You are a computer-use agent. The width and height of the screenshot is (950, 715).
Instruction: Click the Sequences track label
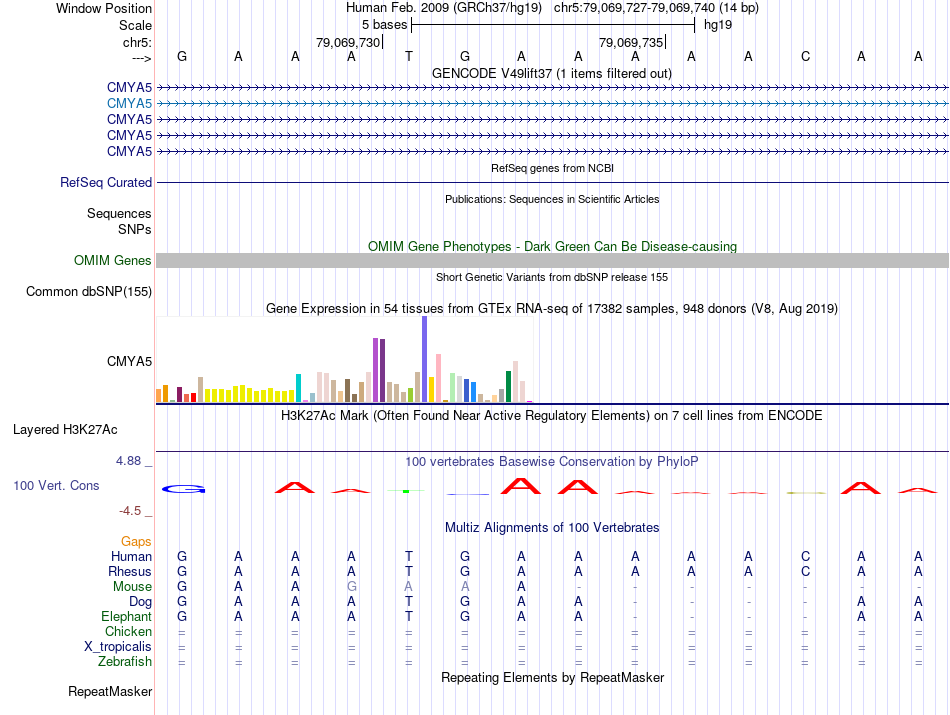point(119,213)
